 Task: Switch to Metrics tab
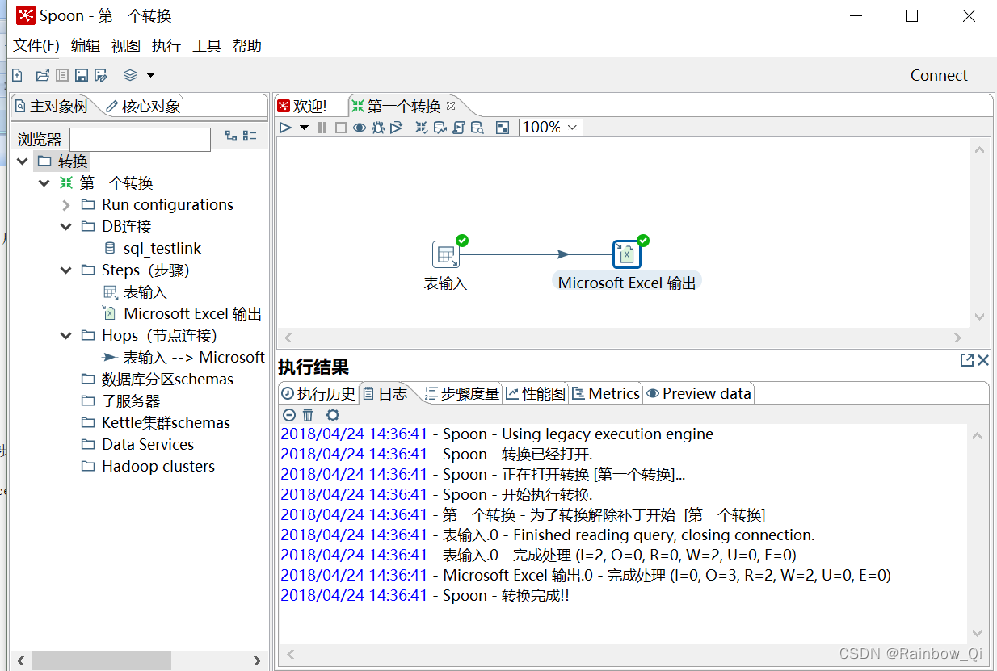click(x=606, y=394)
